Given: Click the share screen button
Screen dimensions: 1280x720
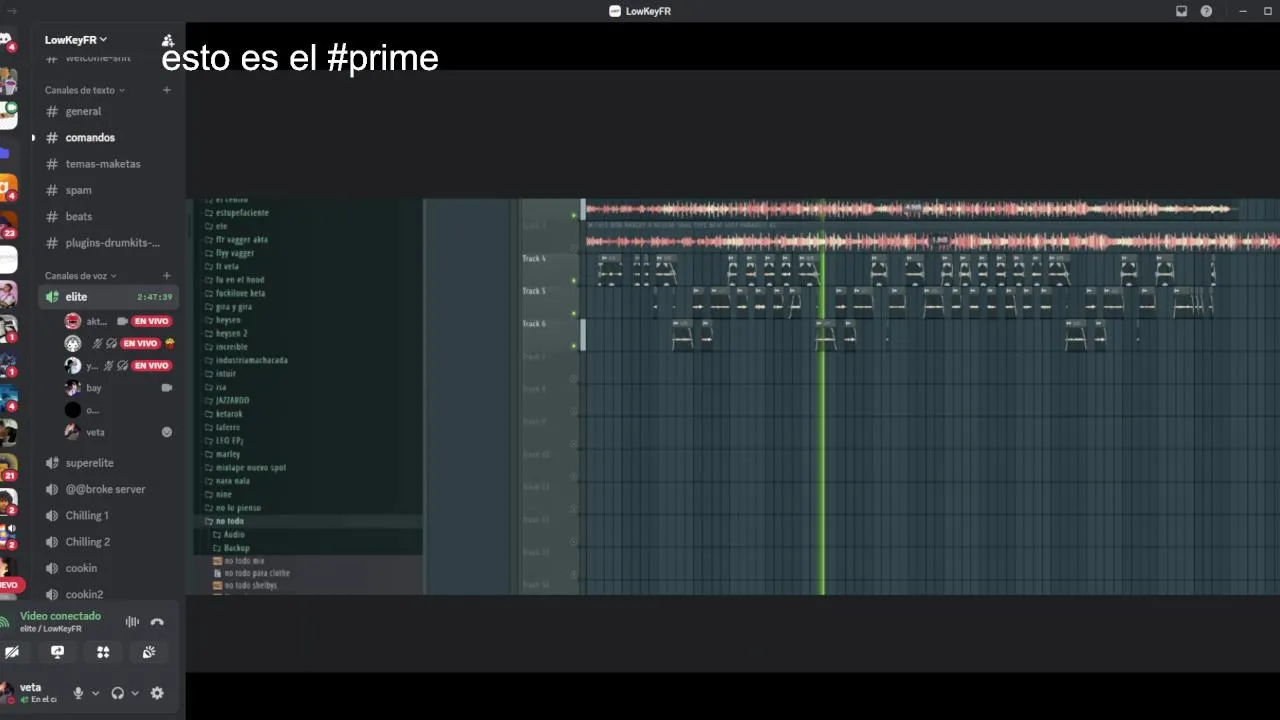Looking at the screenshot, I should coord(57,652).
